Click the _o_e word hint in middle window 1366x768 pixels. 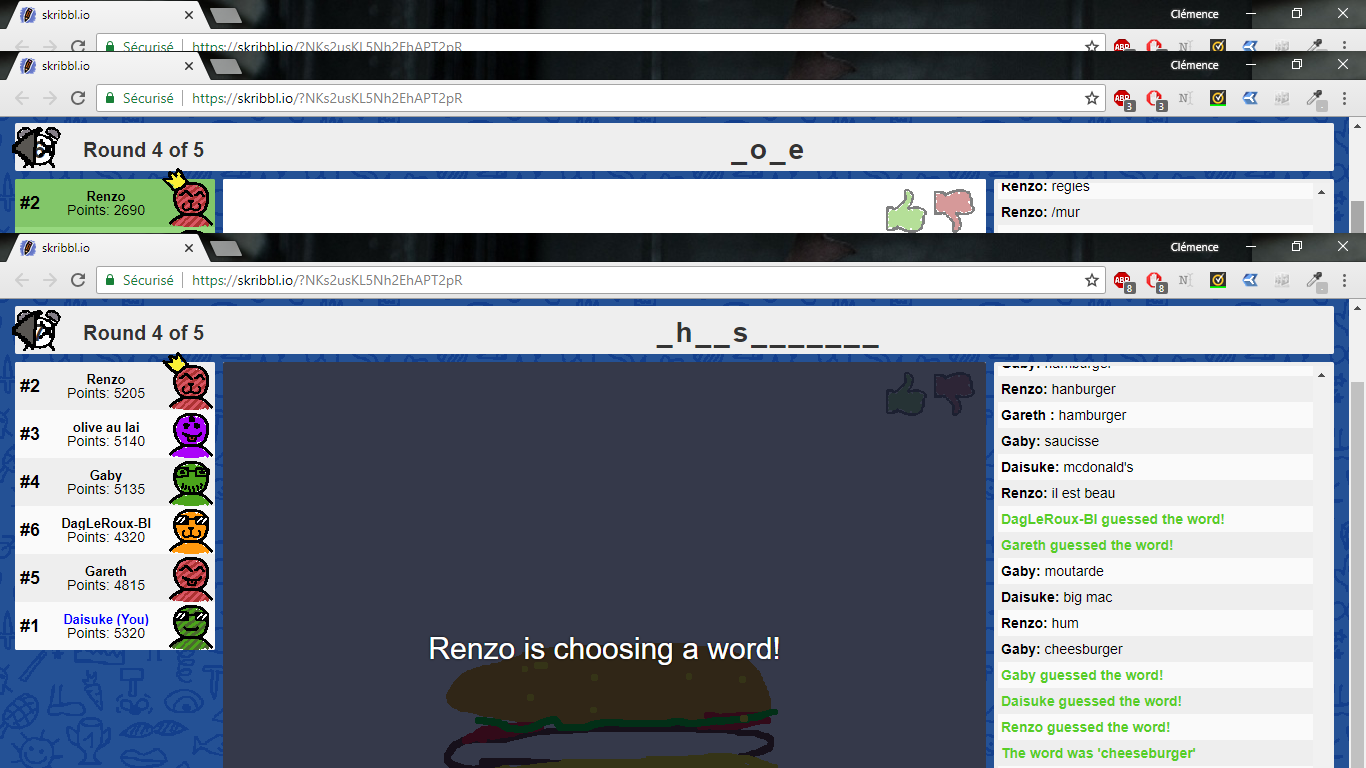767,151
